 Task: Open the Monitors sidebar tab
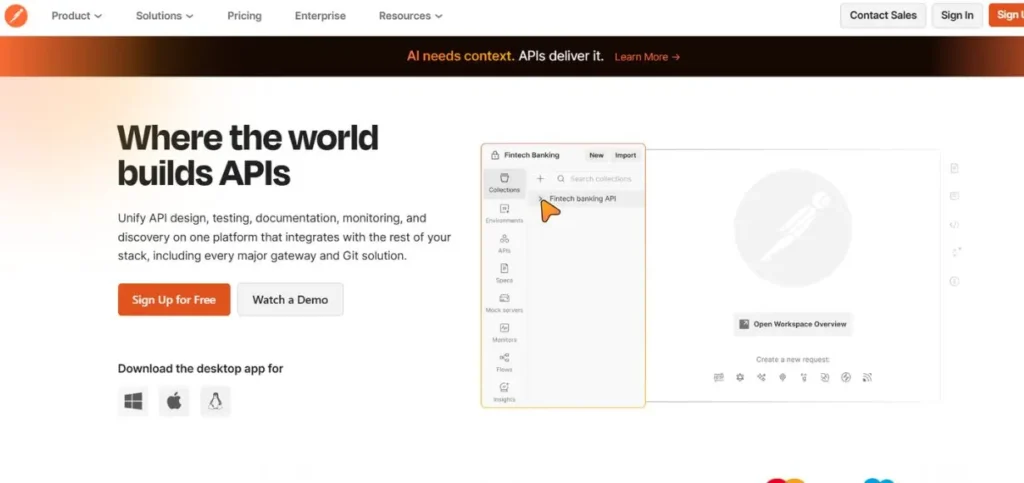504,333
